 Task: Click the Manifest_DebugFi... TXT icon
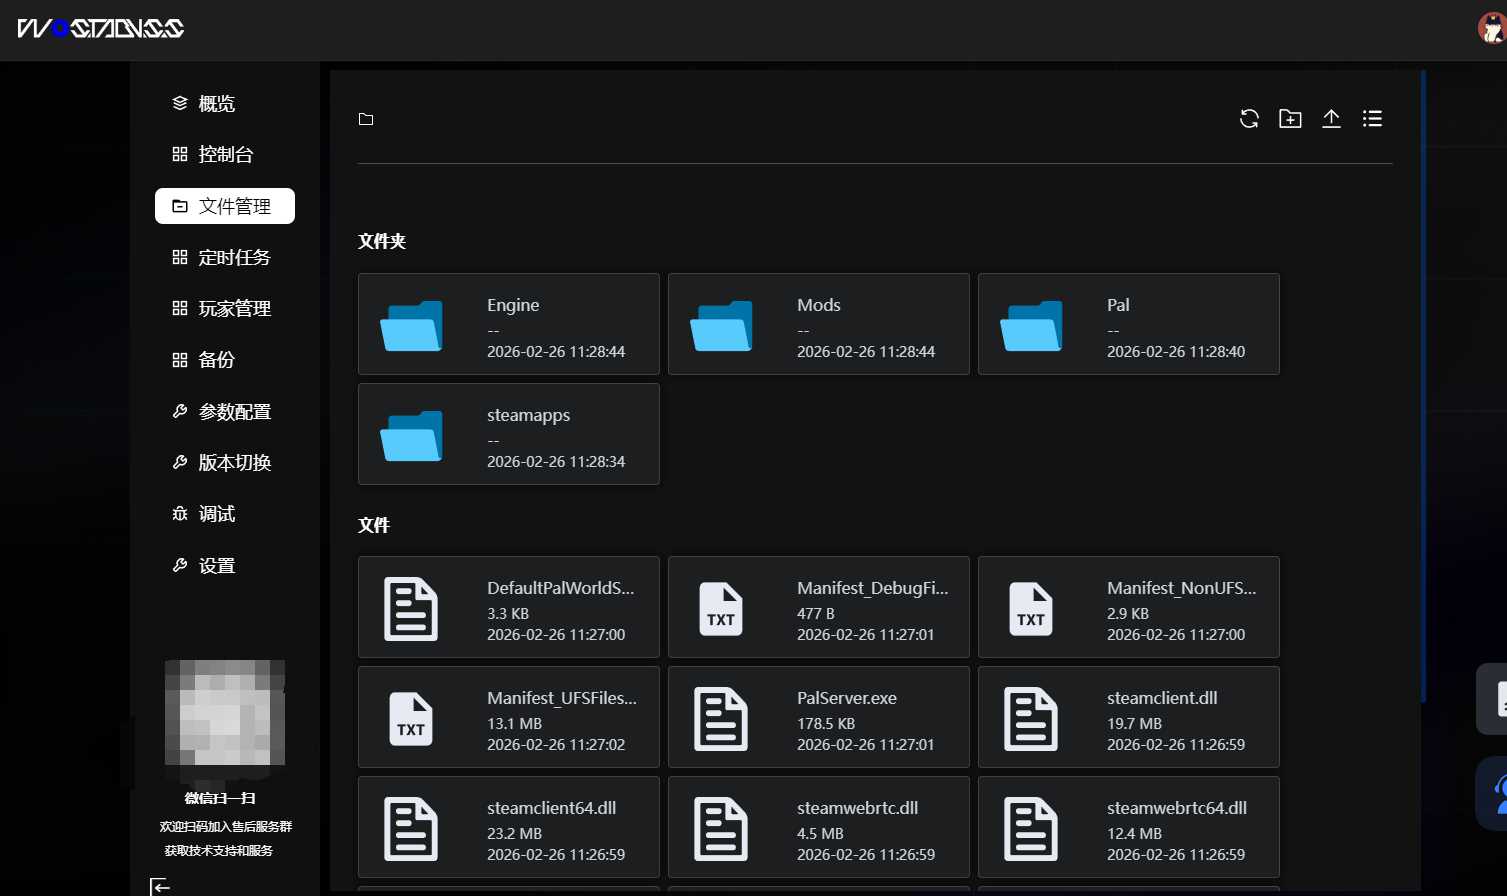click(721, 608)
